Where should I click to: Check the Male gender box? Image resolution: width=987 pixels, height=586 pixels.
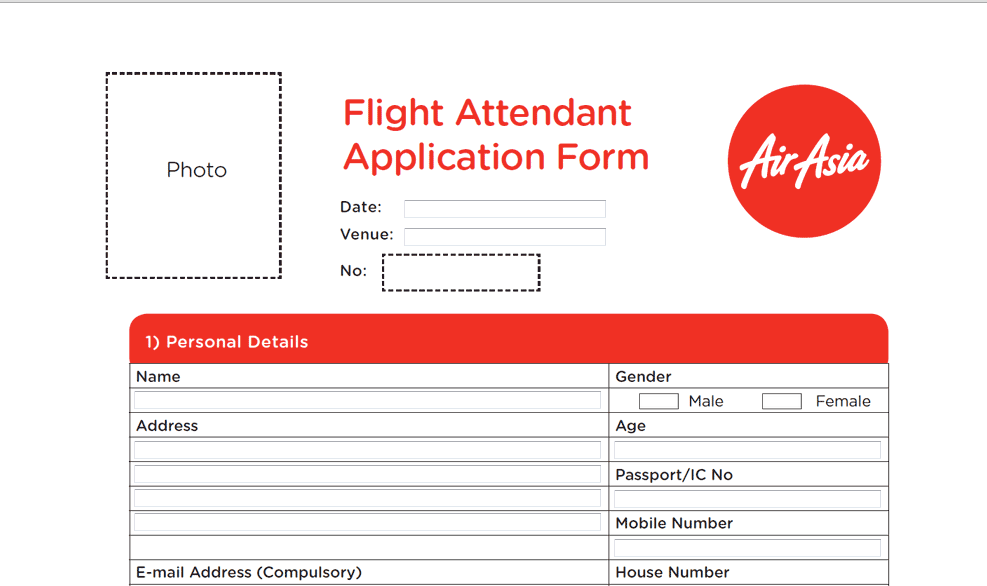[x=658, y=401]
